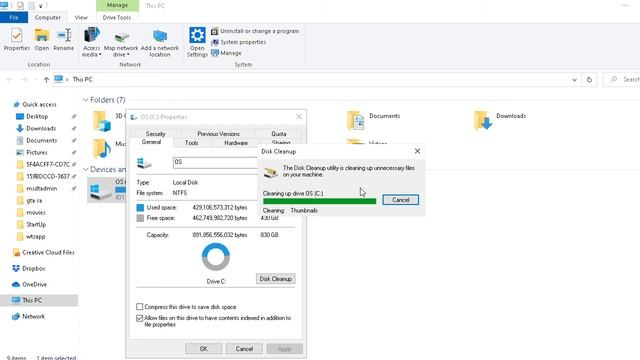Select Network in the sidebar
Image resolution: width=640 pixels, height=360 pixels.
pyautogui.click(x=33, y=316)
